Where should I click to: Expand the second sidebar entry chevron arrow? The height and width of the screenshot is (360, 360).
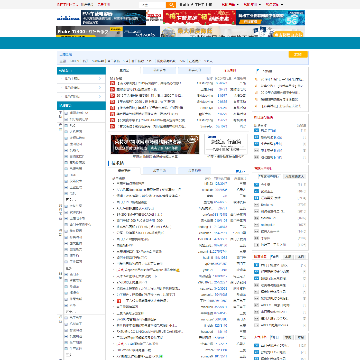point(100,88)
